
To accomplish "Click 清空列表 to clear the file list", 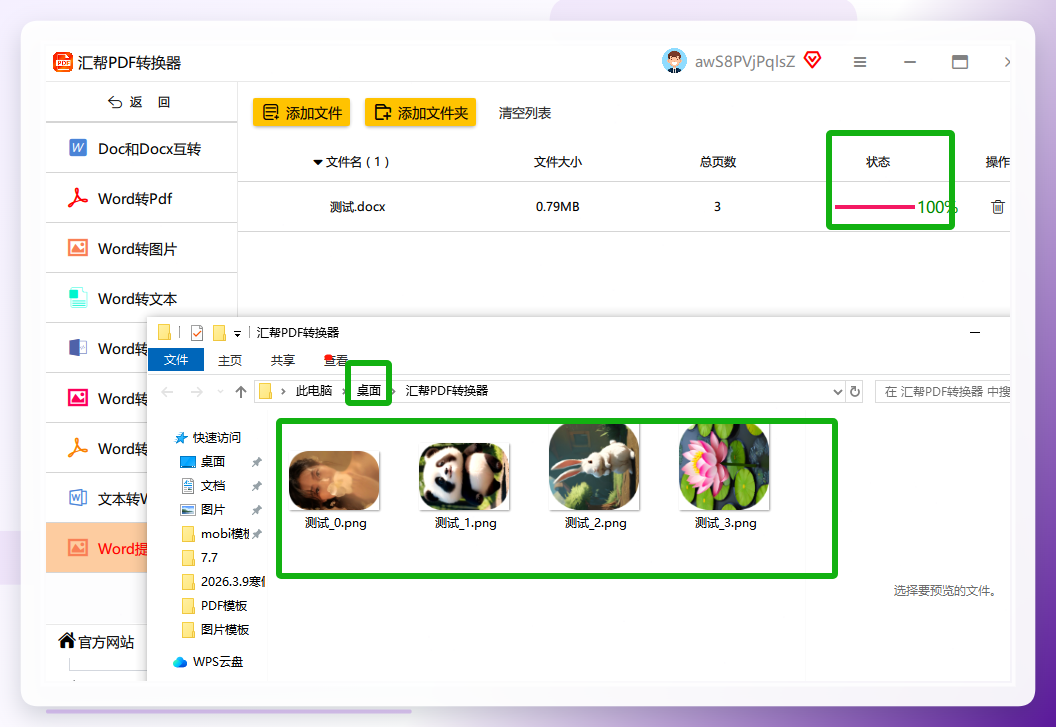I will 525,113.
